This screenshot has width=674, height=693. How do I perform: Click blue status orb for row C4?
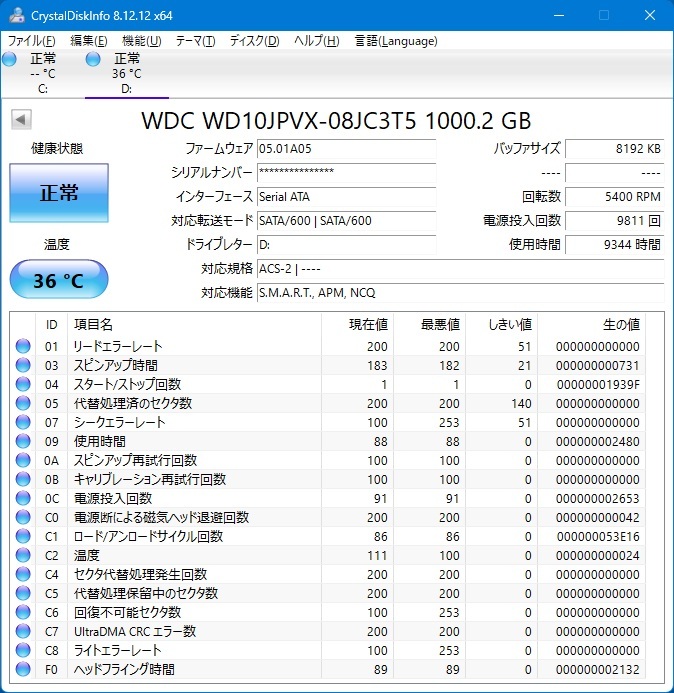[23, 574]
